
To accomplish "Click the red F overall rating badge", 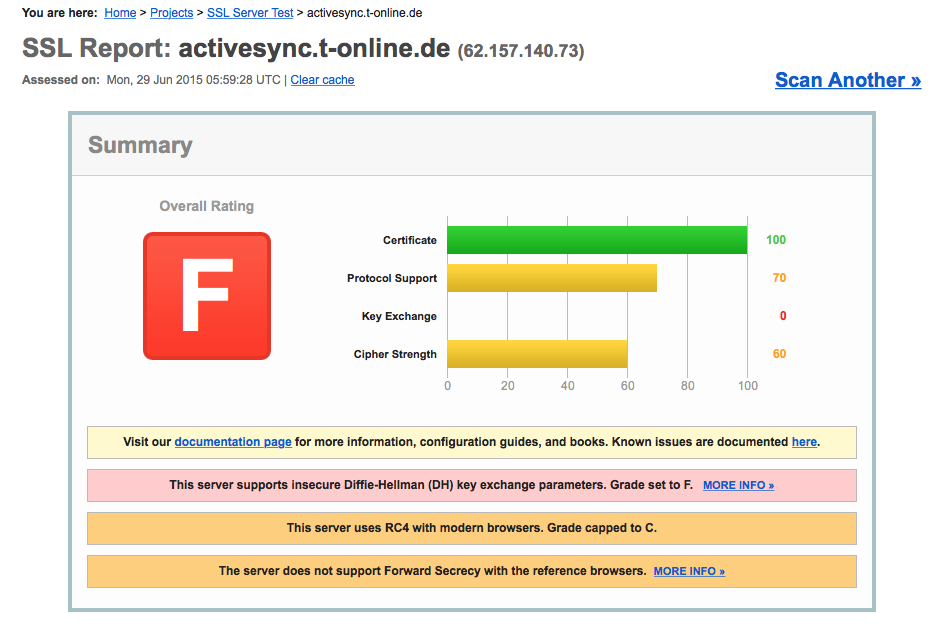I will [x=206, y=296].
